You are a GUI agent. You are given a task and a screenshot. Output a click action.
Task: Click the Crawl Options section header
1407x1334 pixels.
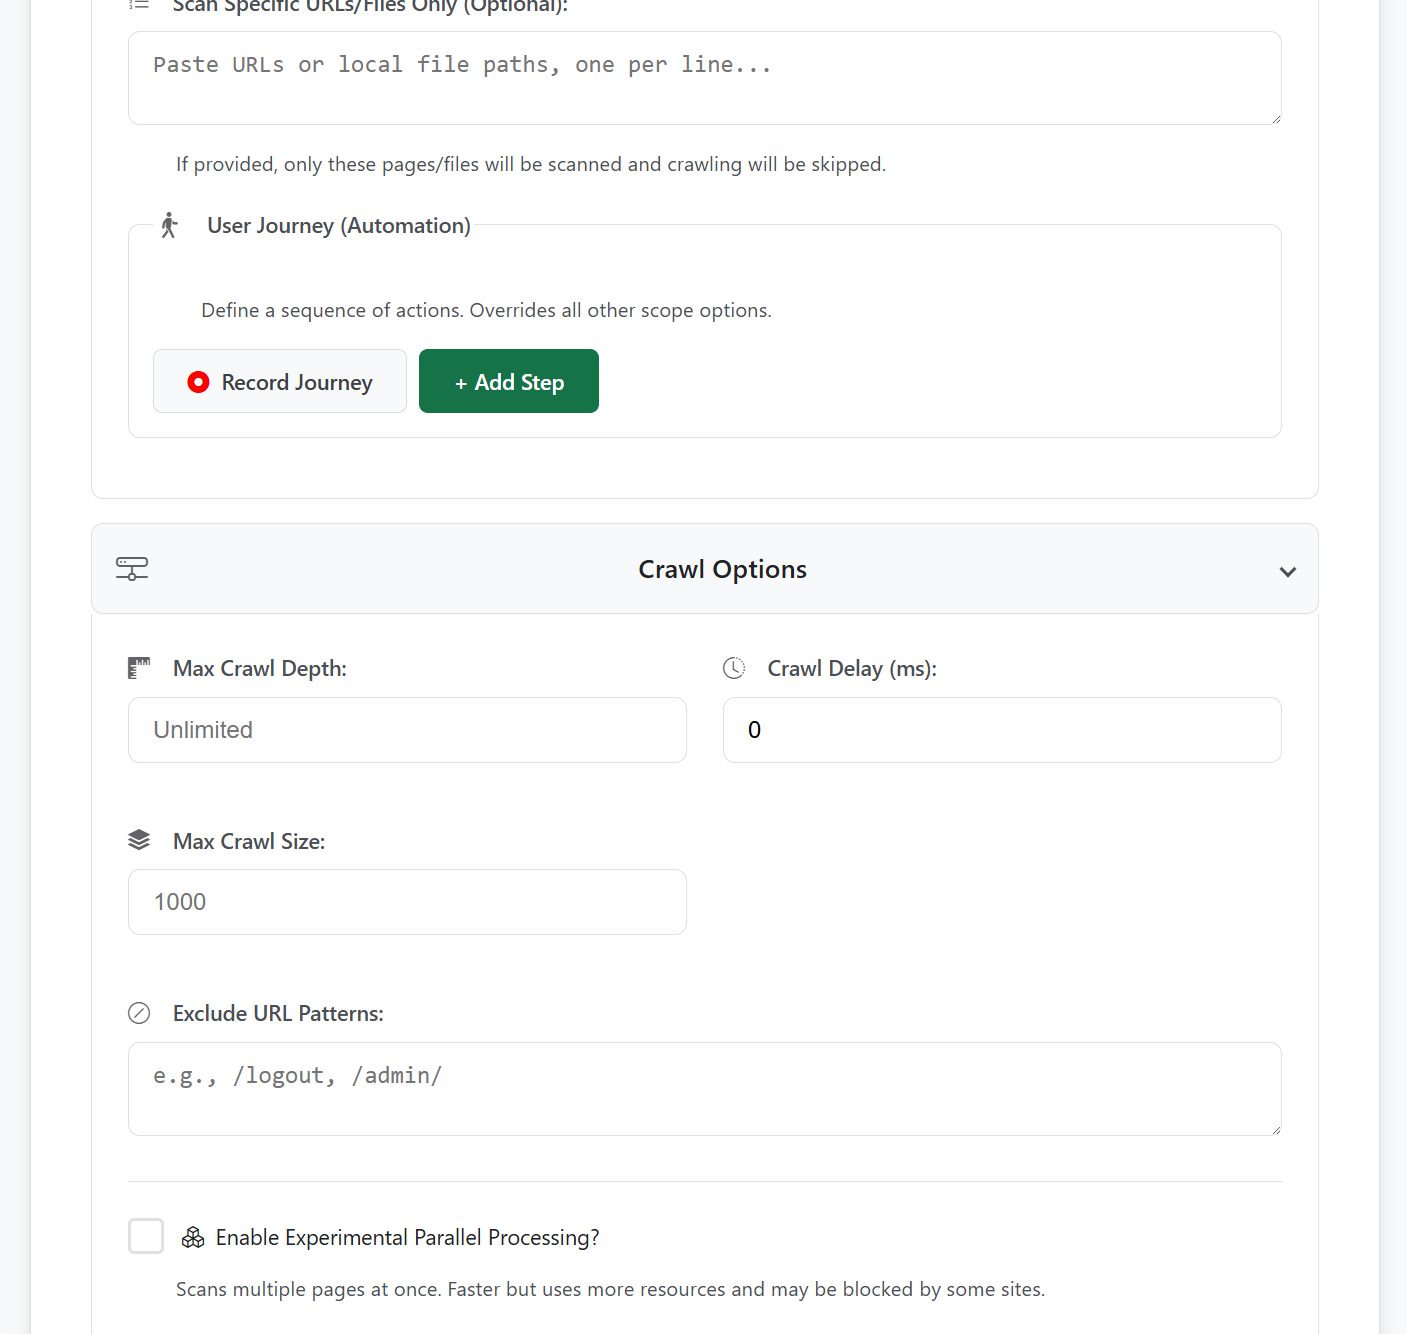pos(722,569)
